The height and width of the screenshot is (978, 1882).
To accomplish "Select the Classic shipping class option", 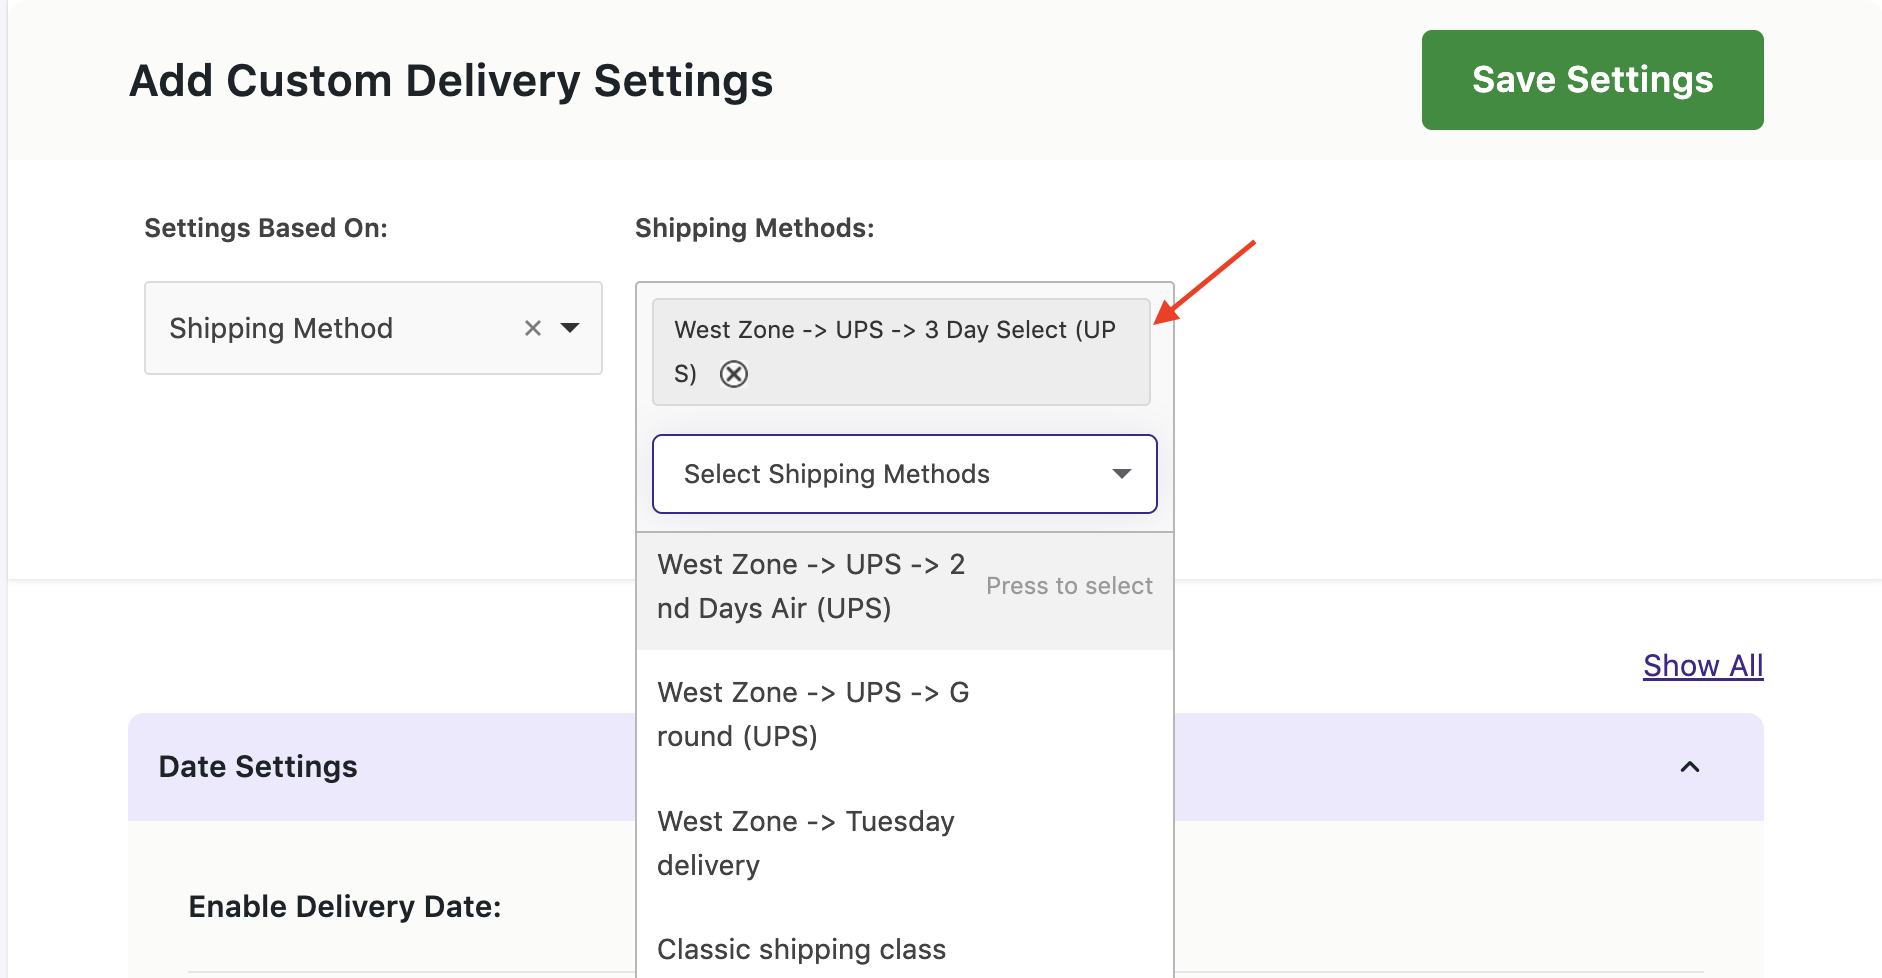I will 801,949.
